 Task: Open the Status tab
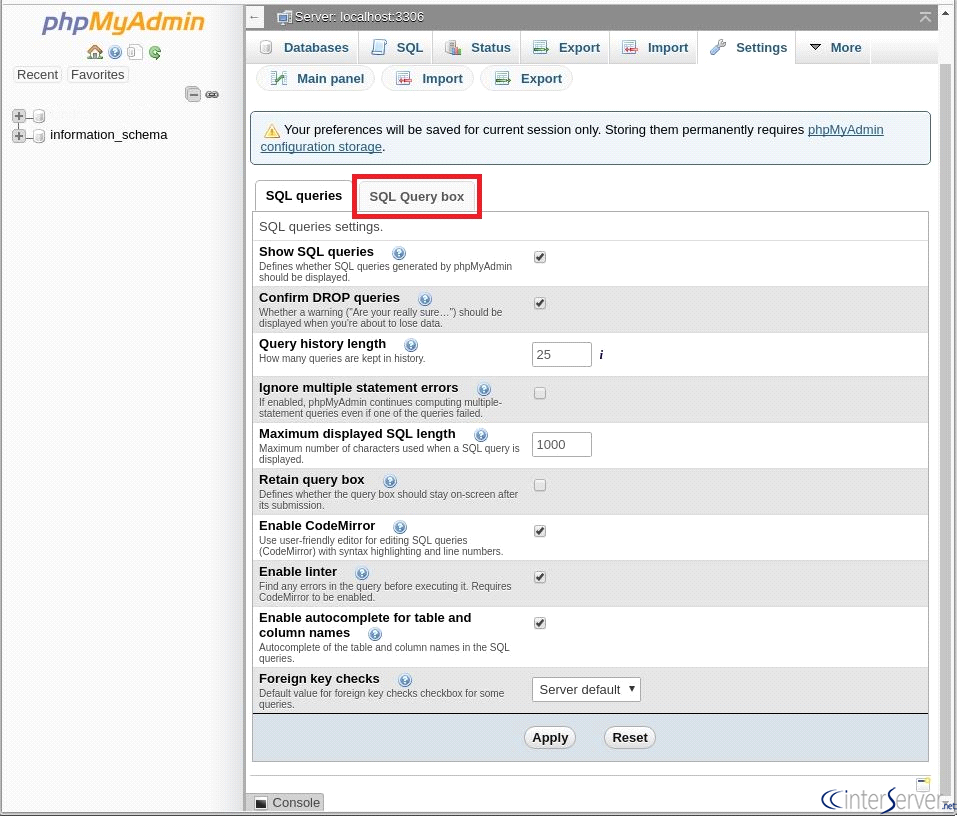477,48
